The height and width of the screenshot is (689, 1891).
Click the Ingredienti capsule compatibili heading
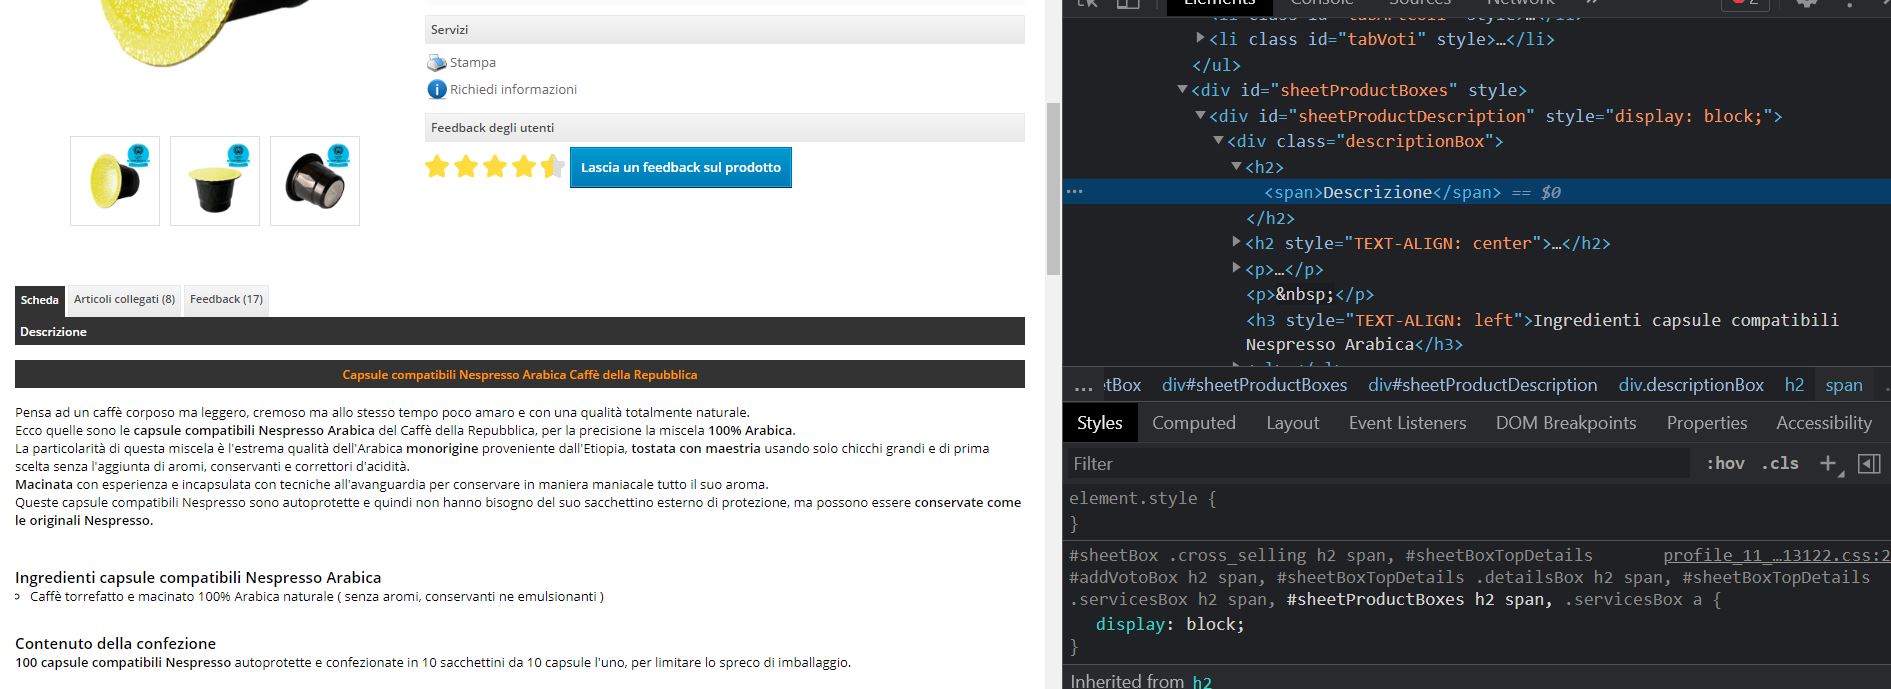coord(198,577)
